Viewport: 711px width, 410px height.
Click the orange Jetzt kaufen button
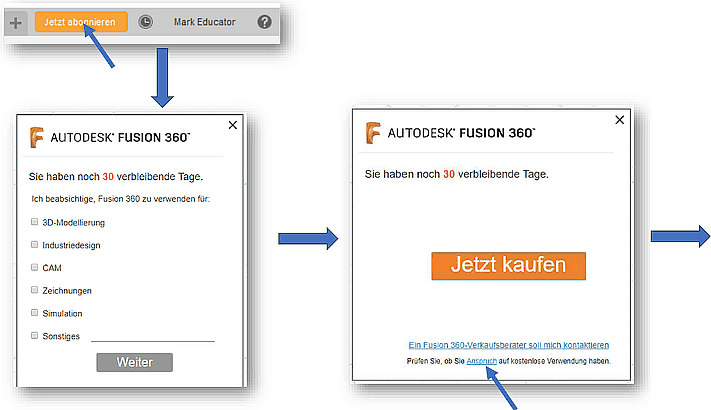[x=508, y=266]
